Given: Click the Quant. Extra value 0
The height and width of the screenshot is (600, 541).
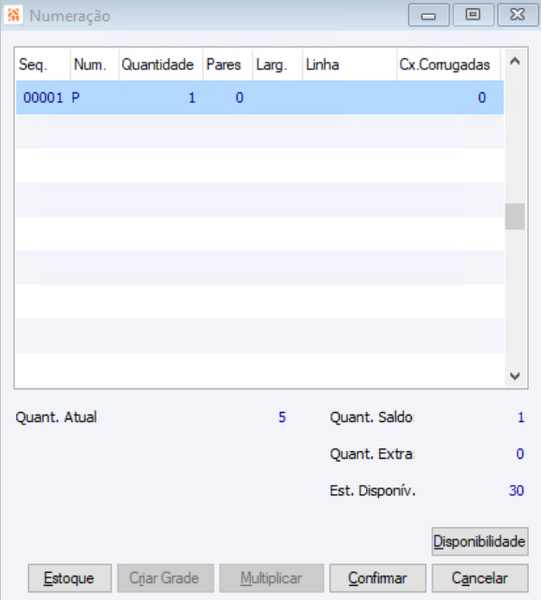Looking at the screenshot, I should coord(520,454).
